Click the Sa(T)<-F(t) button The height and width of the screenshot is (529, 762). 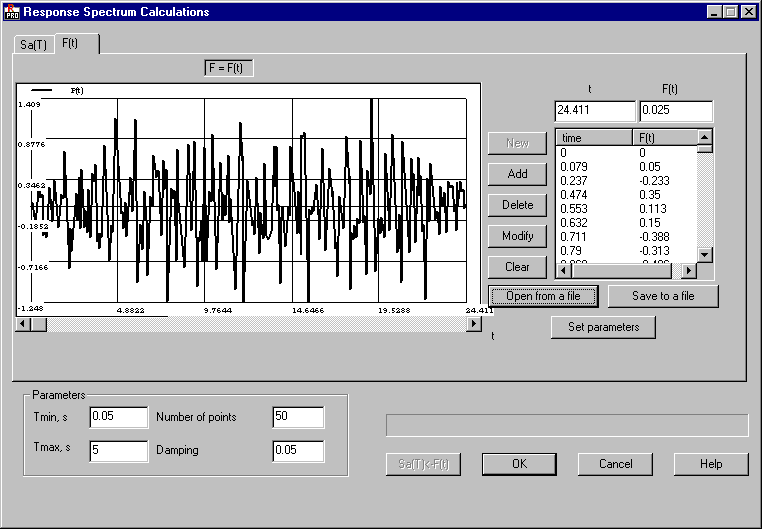423,464
